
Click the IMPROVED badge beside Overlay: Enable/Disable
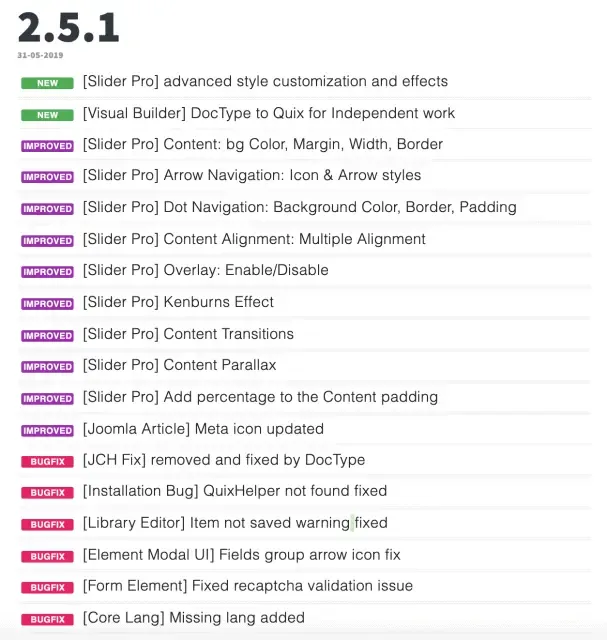pyautogui.click(x=47, y=272)
